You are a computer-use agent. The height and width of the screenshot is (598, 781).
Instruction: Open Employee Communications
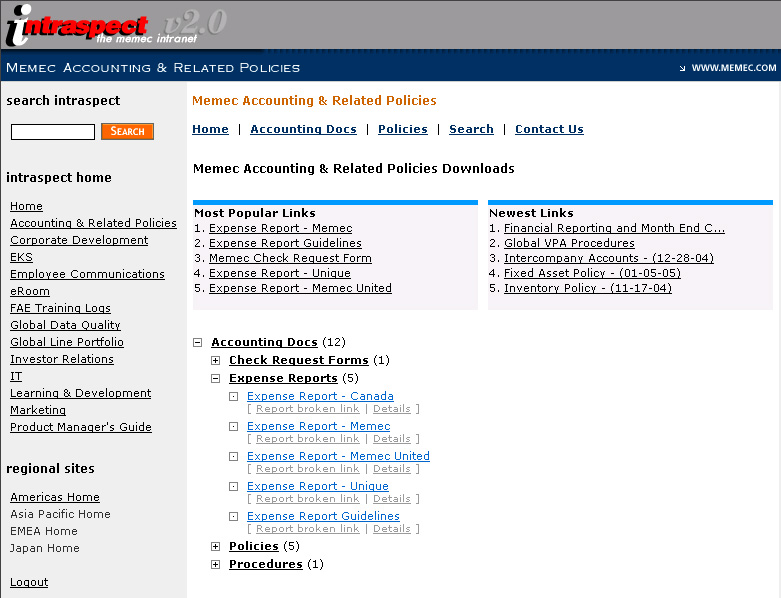(x=87, y=274)
